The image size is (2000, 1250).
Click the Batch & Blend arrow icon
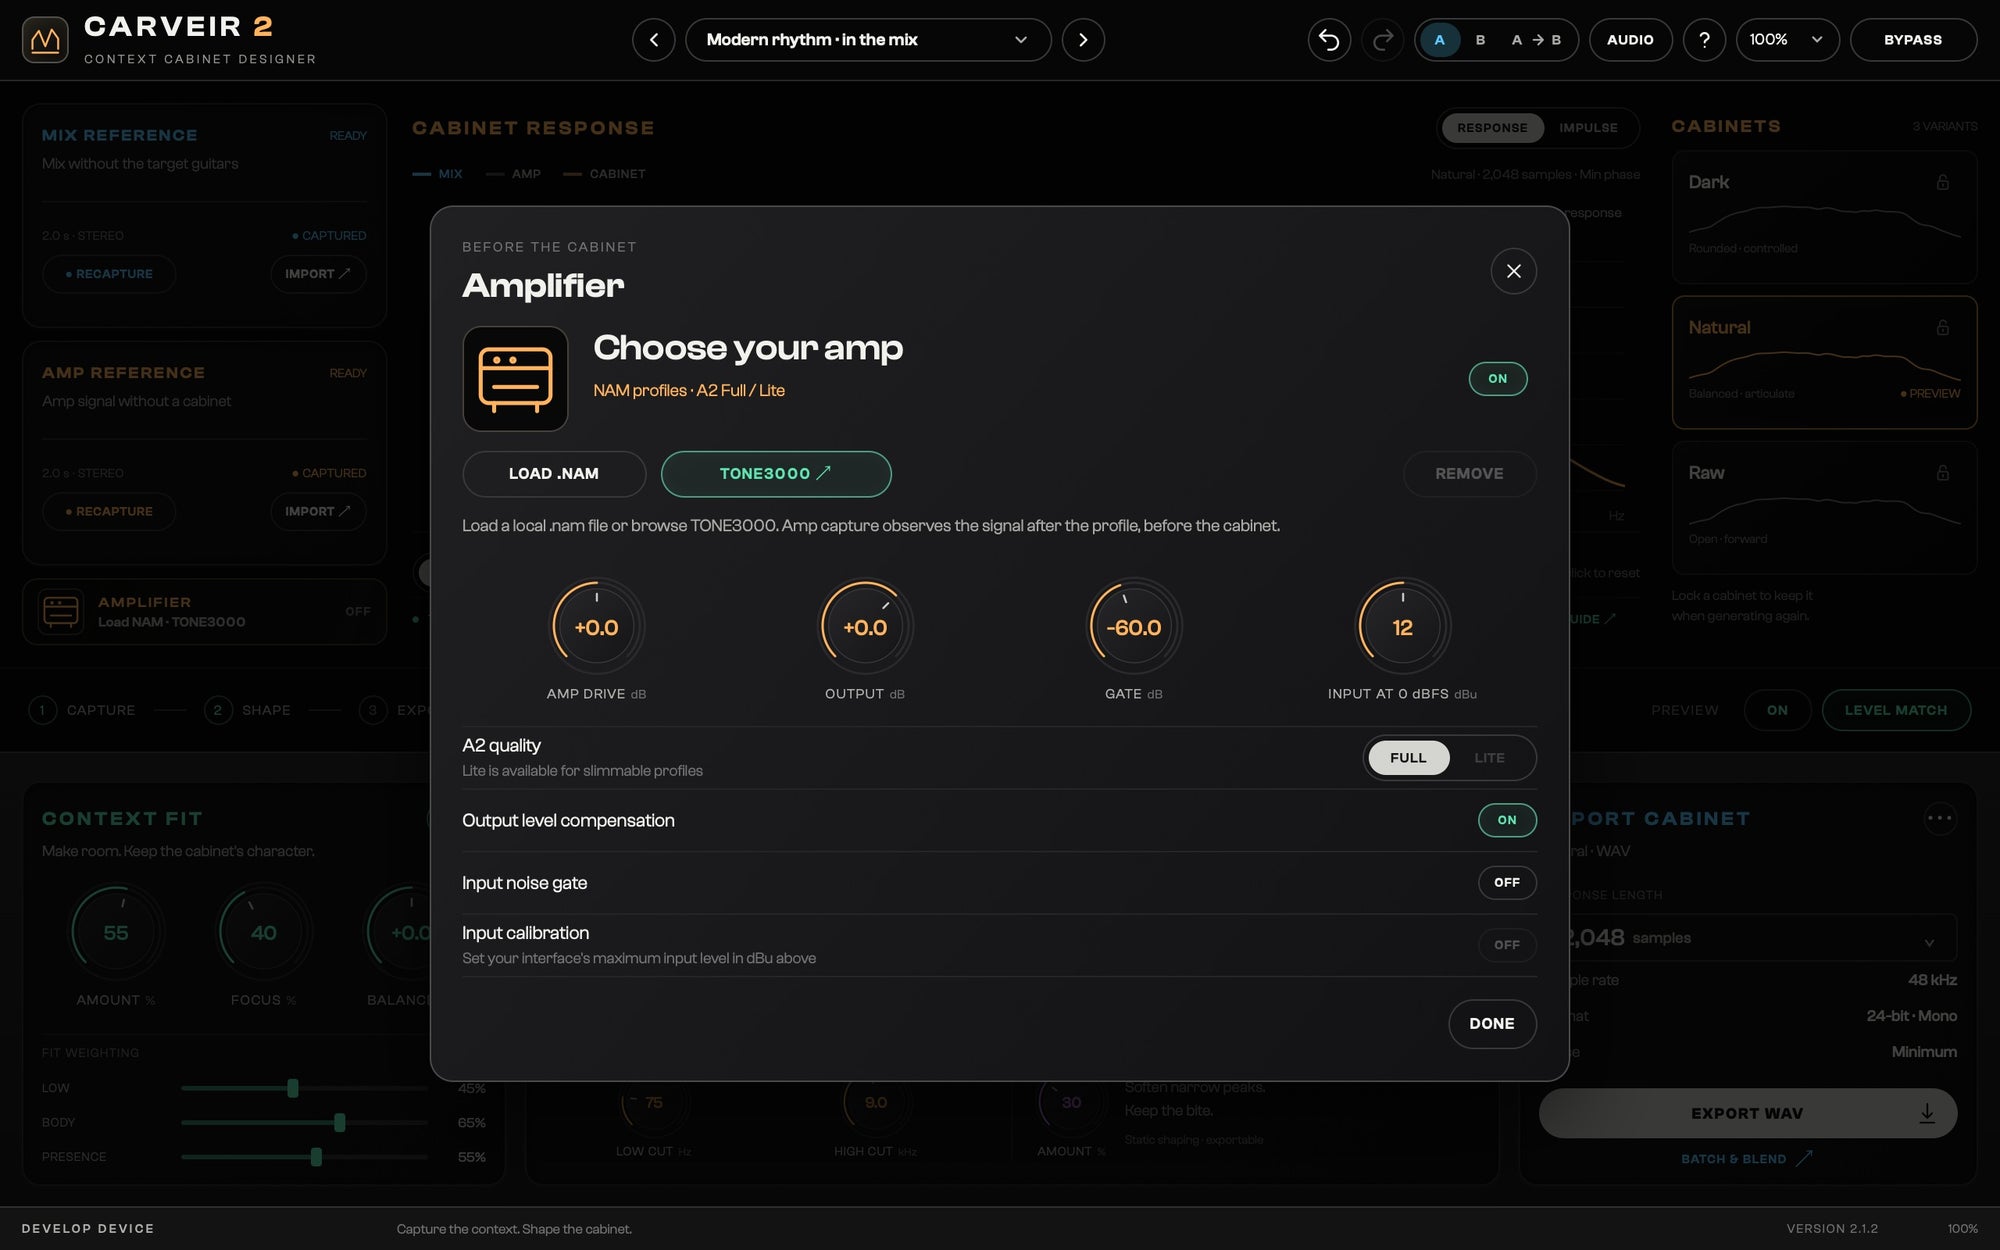1804,1158
